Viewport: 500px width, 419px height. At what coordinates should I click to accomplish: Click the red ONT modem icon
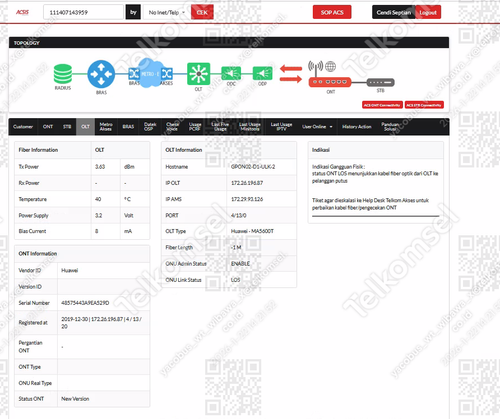coord(330,82)
